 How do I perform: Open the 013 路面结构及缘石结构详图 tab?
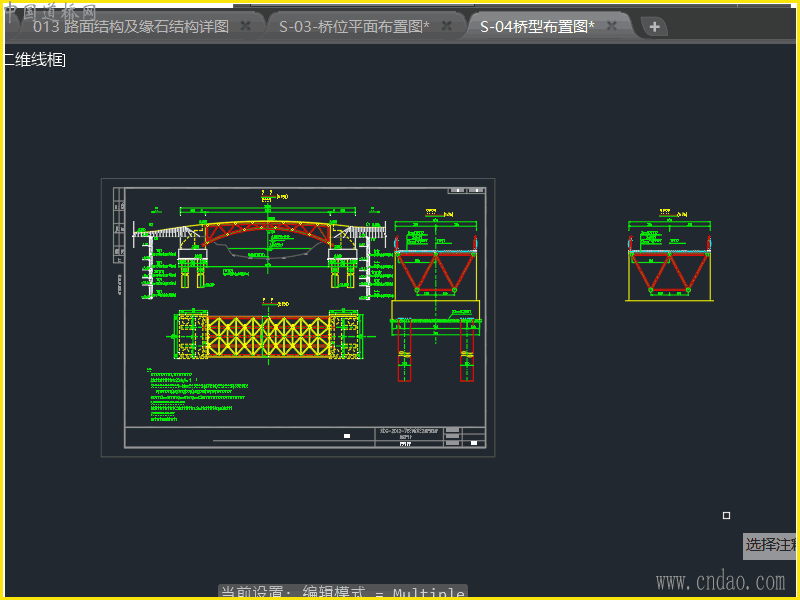(130, 26)
